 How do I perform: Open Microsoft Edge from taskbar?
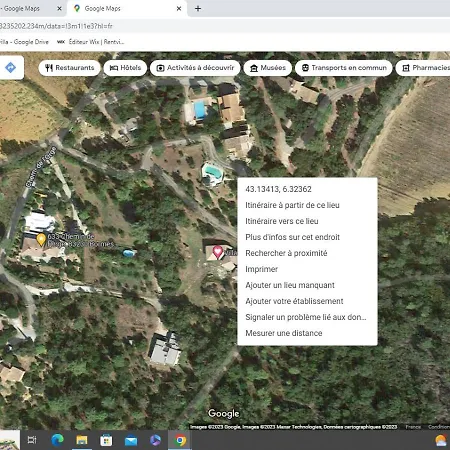[57, 440]
